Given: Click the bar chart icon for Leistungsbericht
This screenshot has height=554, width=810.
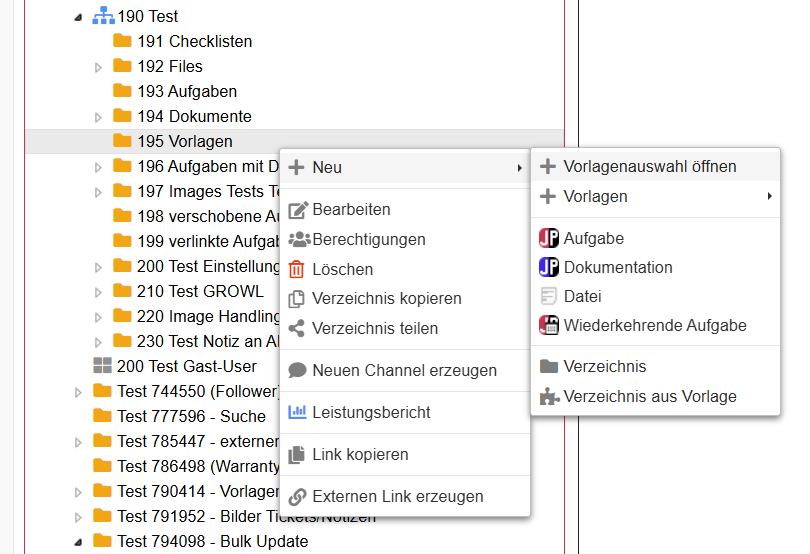Looking at the screenshot, I should (297, 412).
